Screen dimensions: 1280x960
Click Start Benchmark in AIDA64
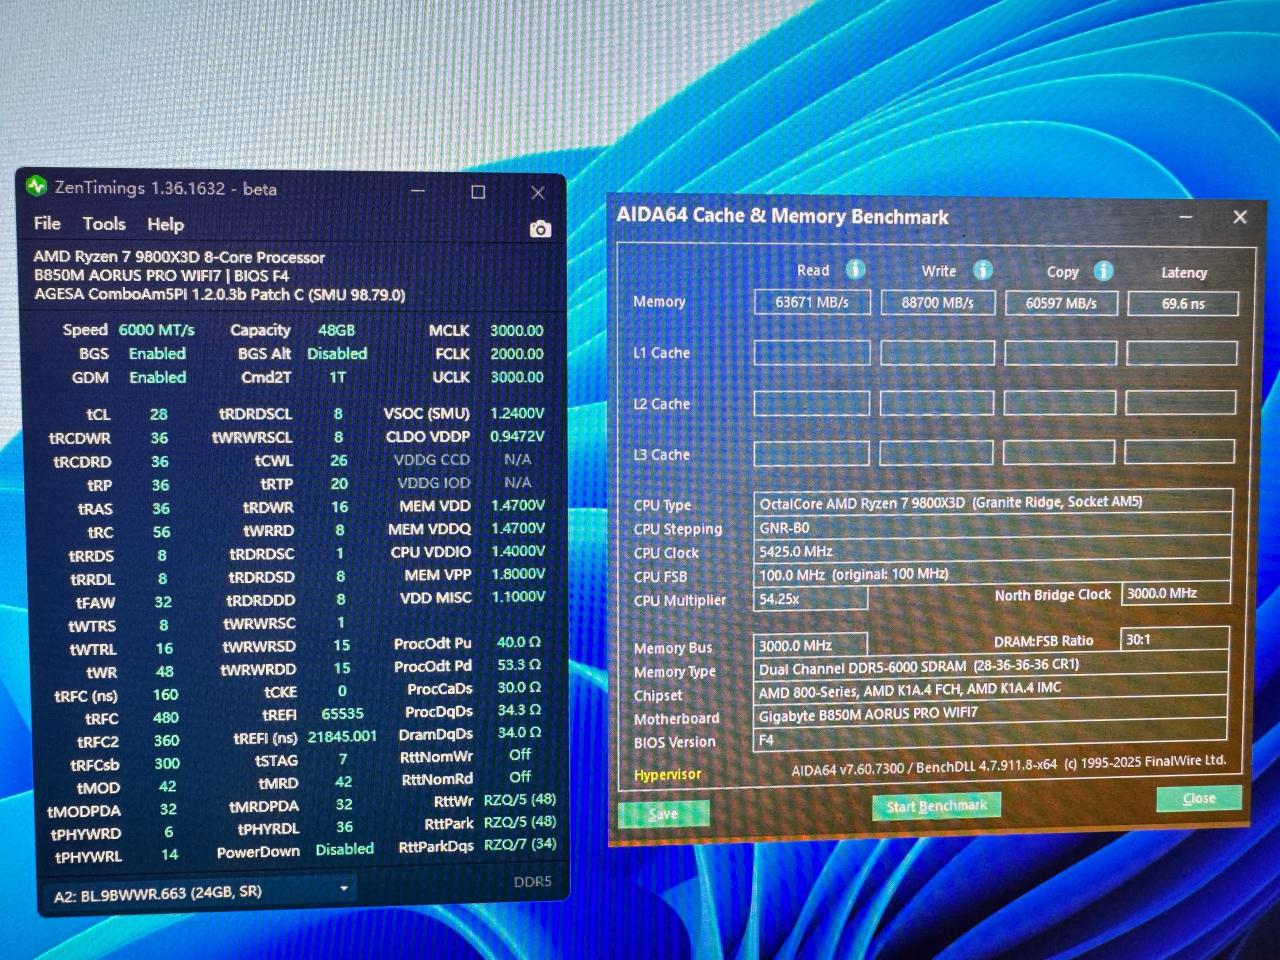(936, 806)
